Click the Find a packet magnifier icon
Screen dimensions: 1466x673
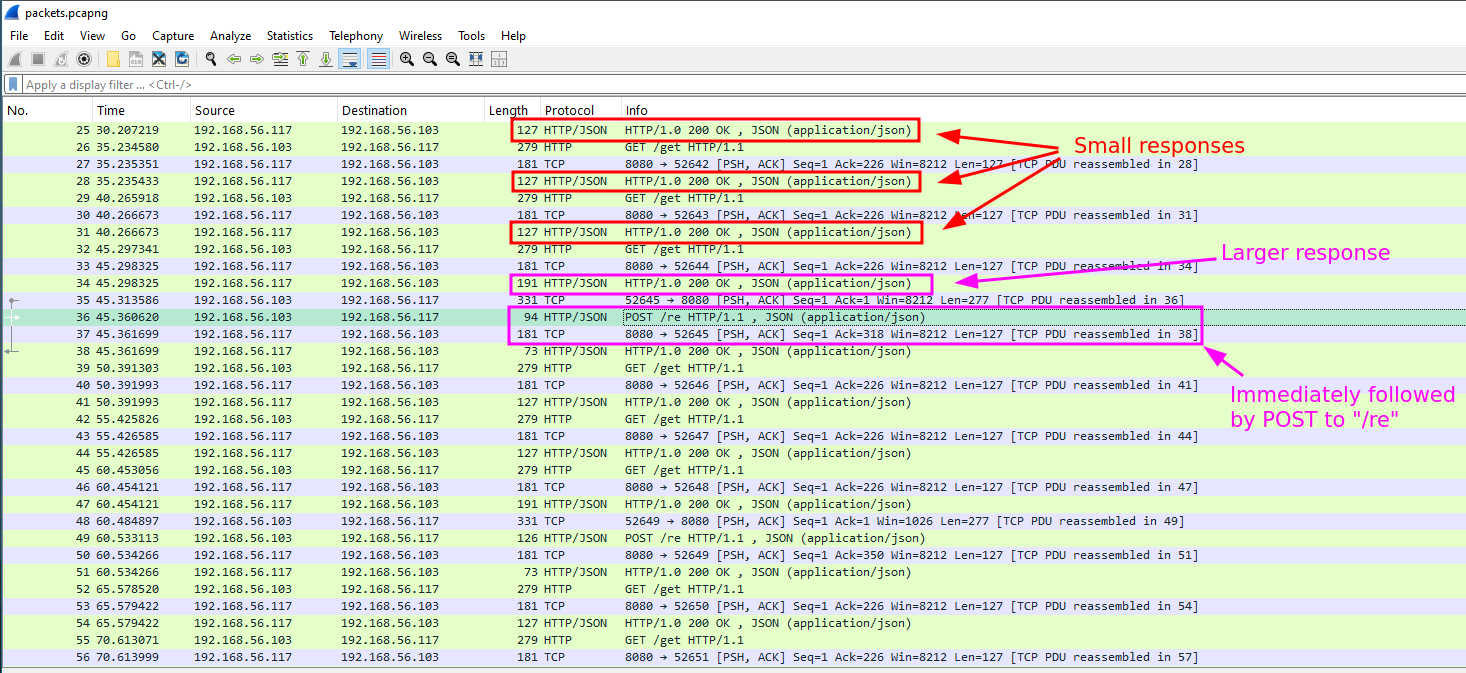coord(211,59)
